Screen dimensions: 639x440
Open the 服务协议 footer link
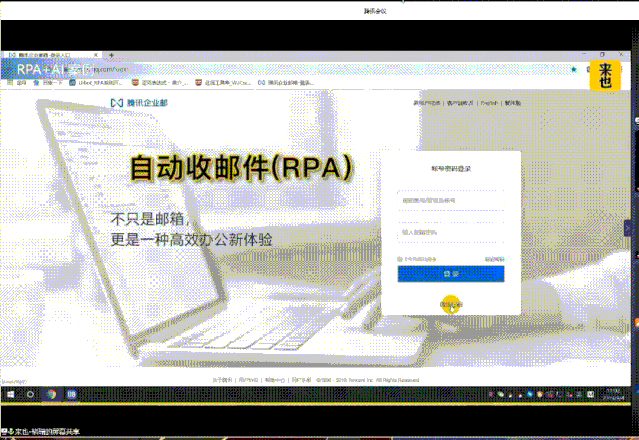(249, 380)
